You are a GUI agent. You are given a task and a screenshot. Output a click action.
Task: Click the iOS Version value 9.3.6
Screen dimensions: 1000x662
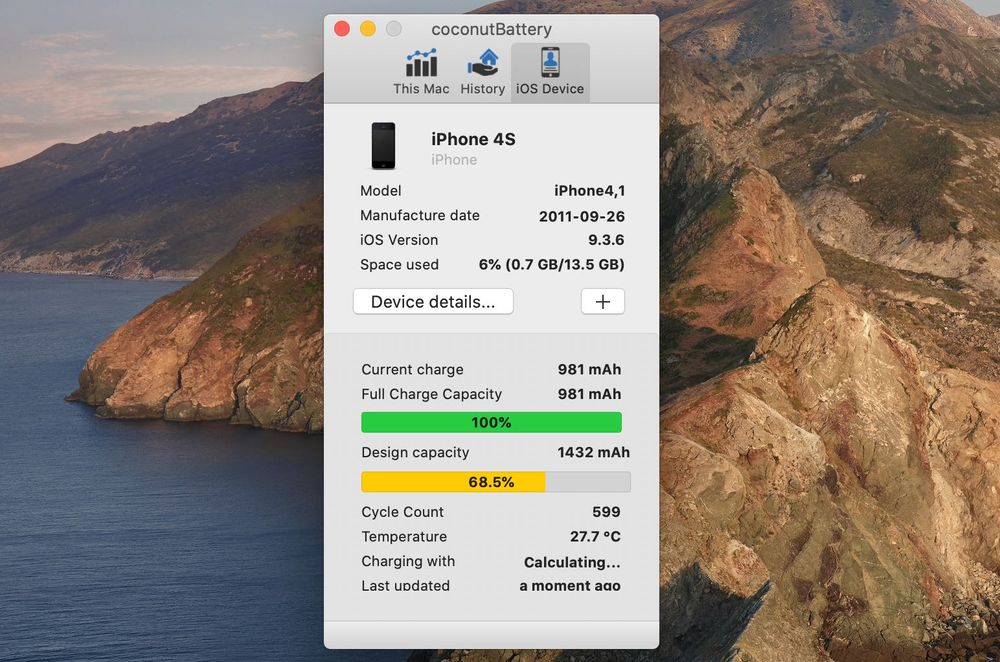coord(606,240)
